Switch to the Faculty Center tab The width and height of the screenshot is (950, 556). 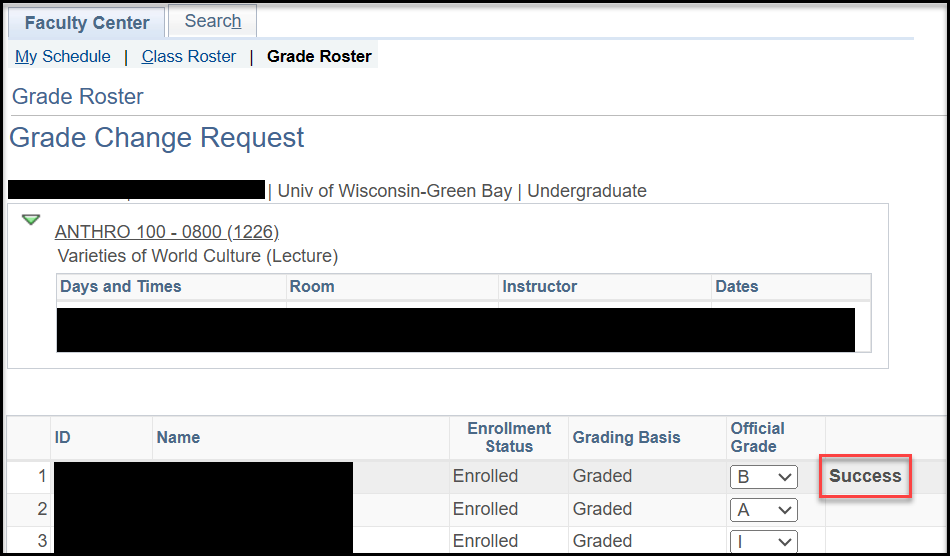pos(86,23)
